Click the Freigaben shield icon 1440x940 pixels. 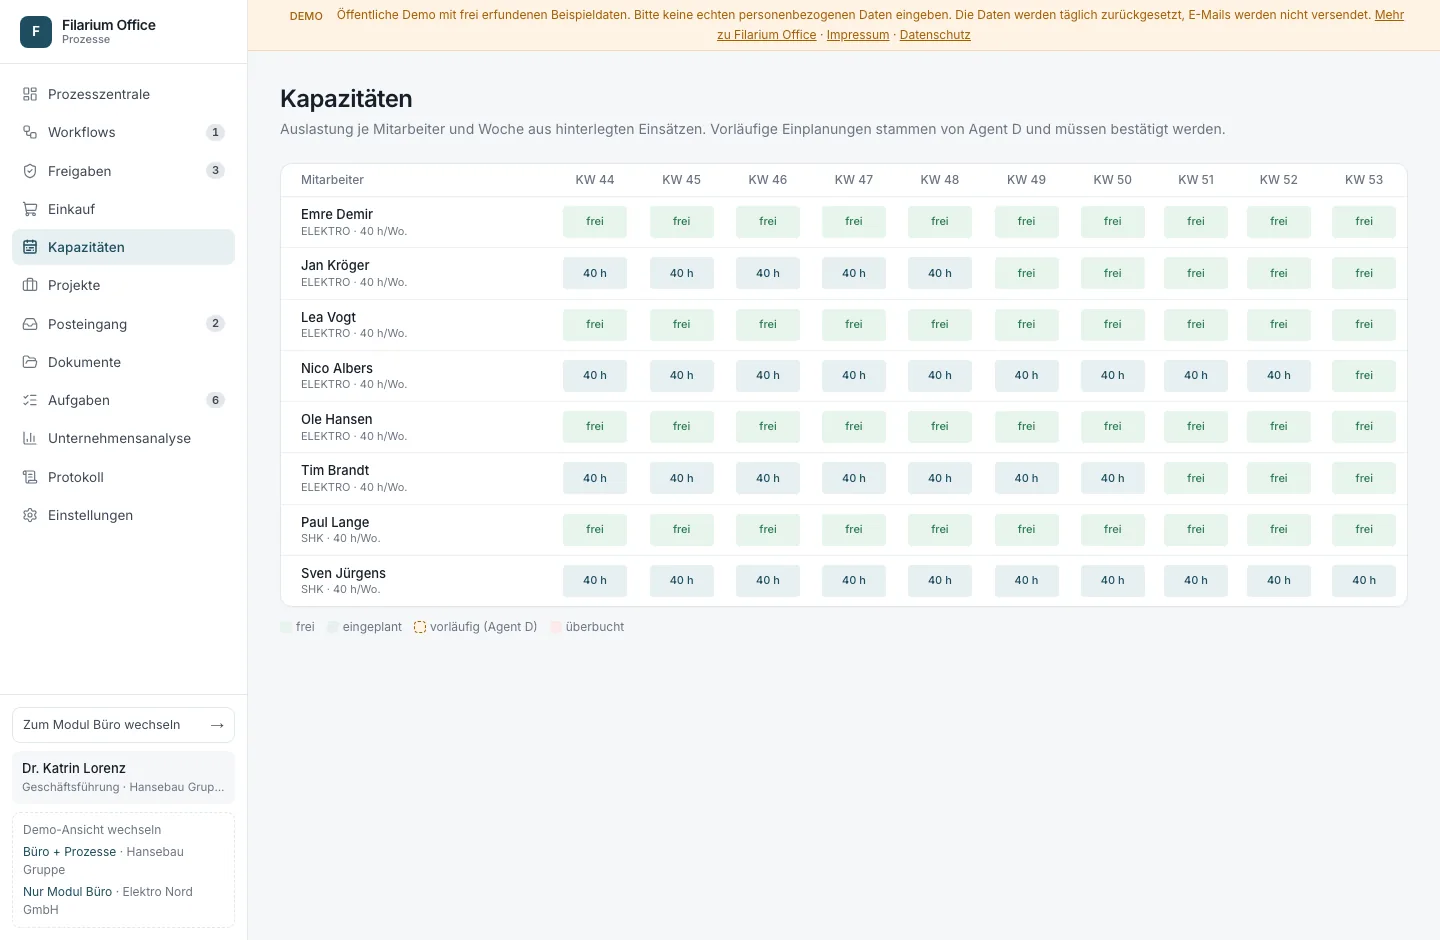pyautogui.click(x=30, y=171)
